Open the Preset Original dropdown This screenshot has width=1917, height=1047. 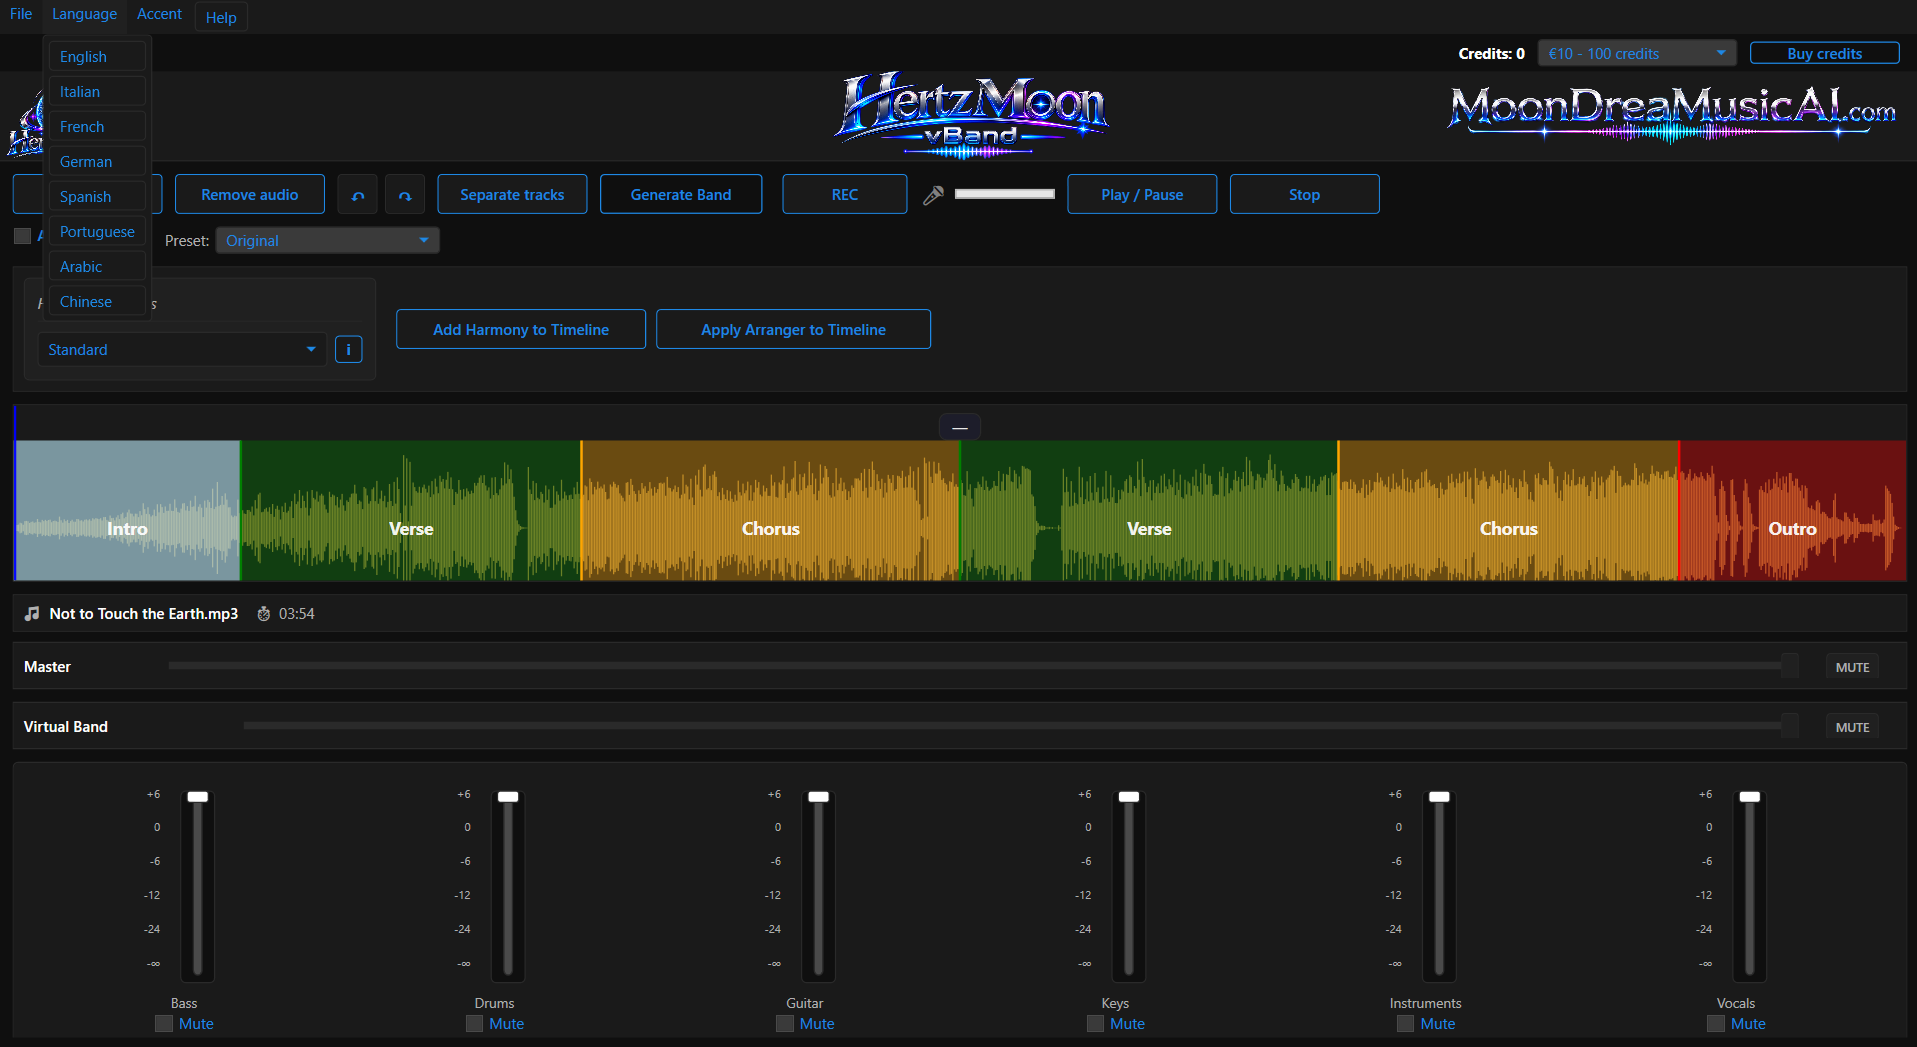327,240
